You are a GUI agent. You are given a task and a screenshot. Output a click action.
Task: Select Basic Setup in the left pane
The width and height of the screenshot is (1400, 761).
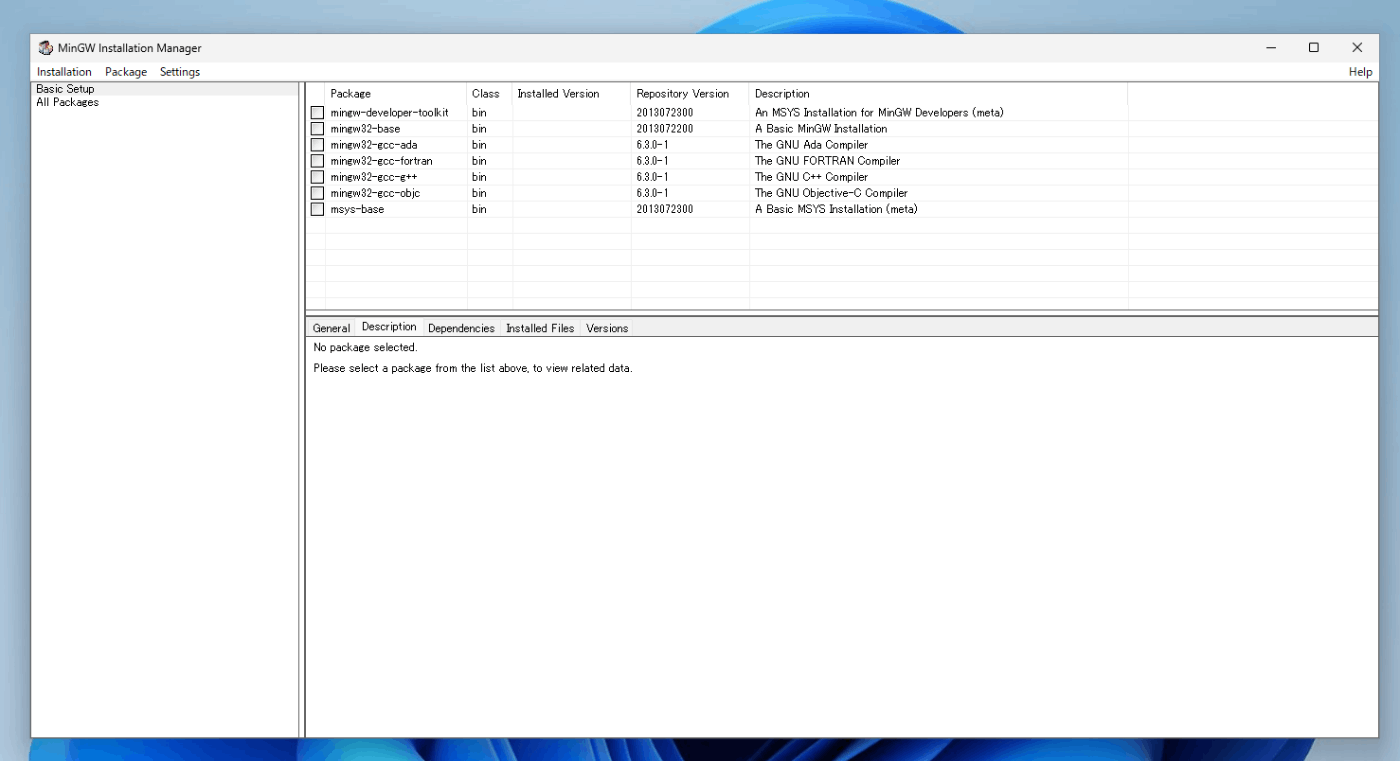65,89
